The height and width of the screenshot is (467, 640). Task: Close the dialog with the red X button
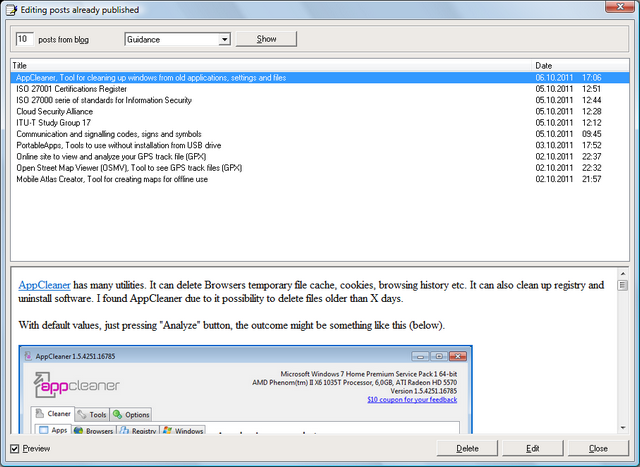620,7
